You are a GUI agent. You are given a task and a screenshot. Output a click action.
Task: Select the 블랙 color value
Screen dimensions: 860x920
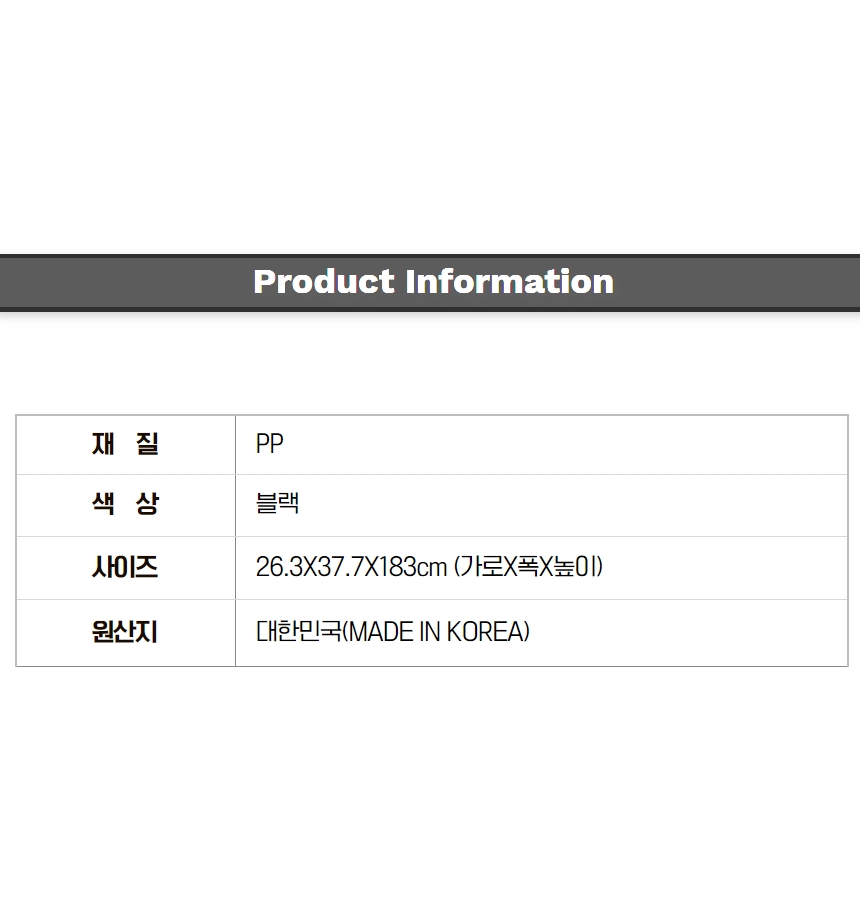pyautogui.click(x=277, y=503)
